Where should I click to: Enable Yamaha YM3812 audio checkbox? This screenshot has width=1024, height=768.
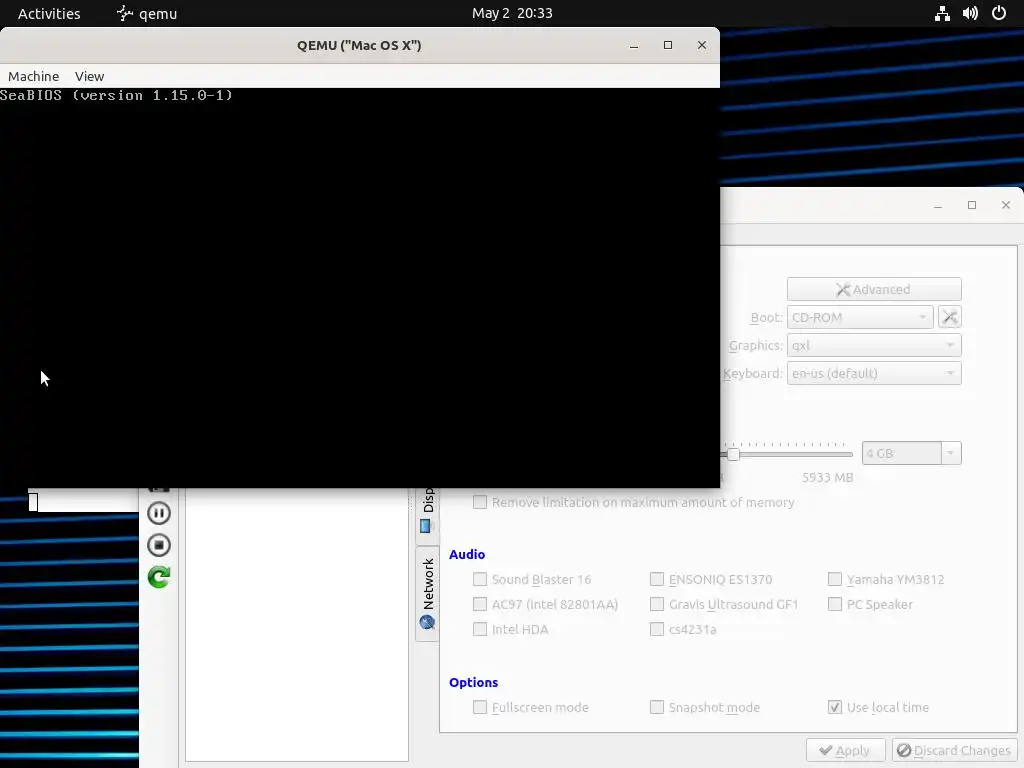[x=835, y=579]
